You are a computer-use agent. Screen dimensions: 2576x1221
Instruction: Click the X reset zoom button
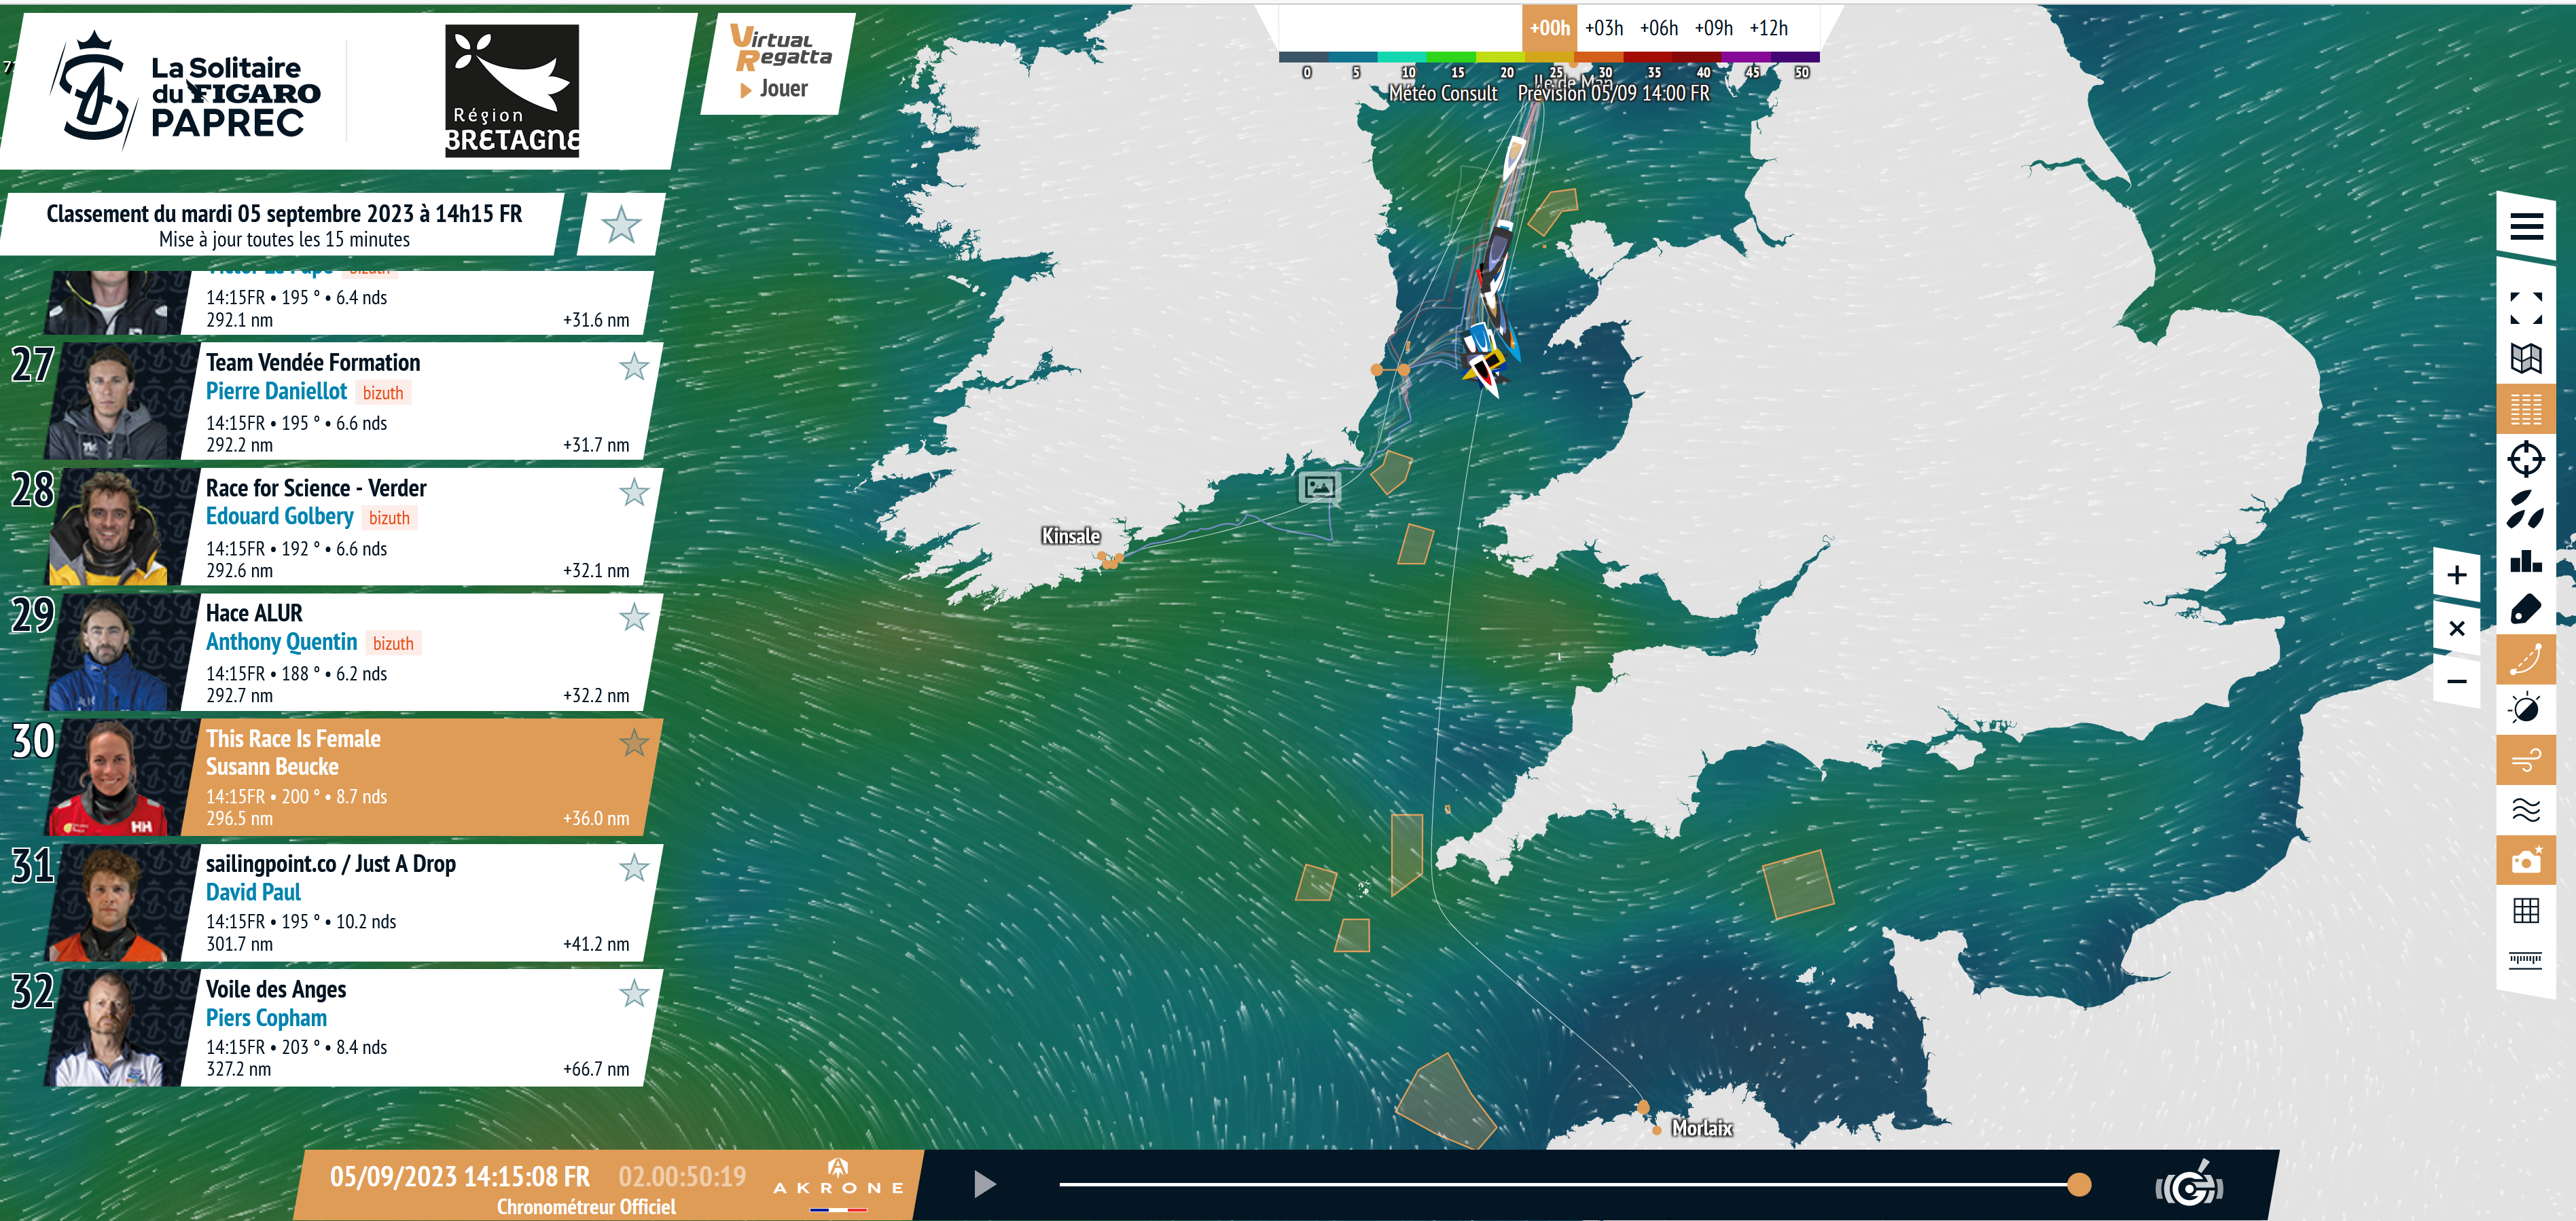coord(2457,628)
